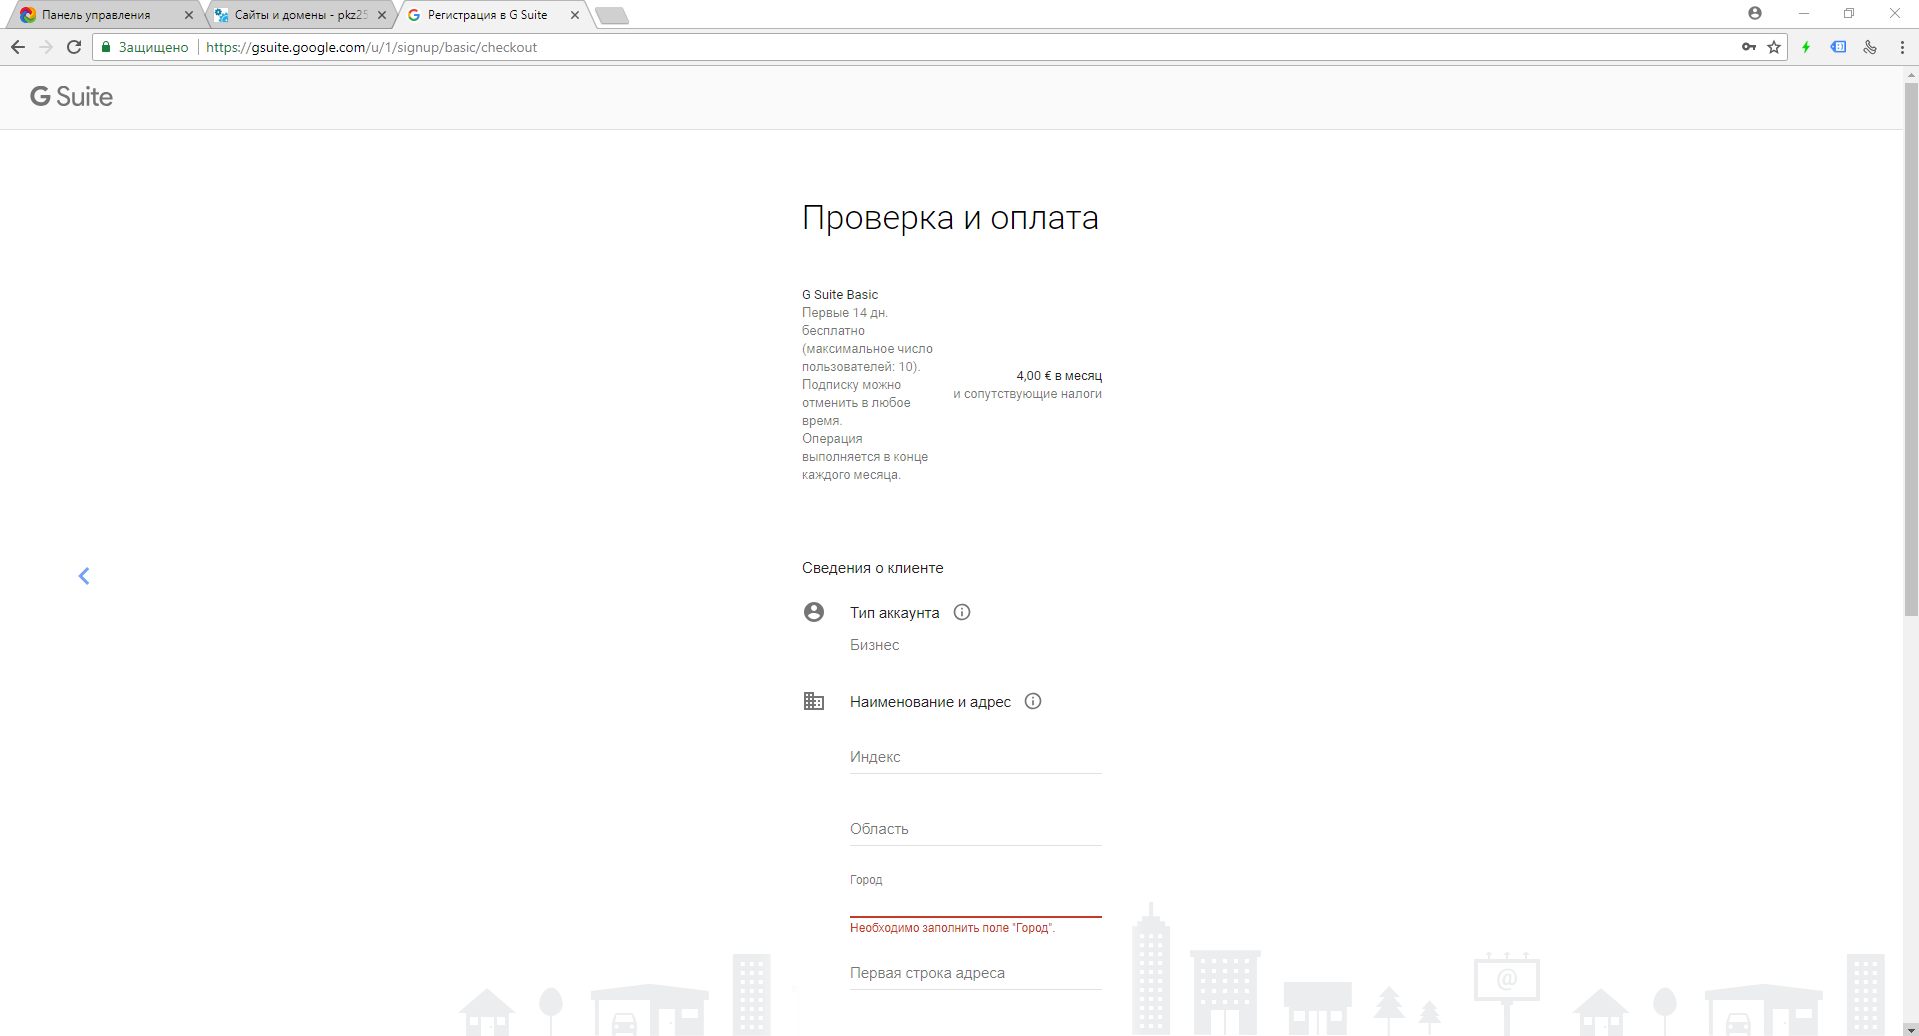This screenshot has width=1919, height=1036.
Task: Click scrollbar down arrow
Action: (x=1911, y=1029)
